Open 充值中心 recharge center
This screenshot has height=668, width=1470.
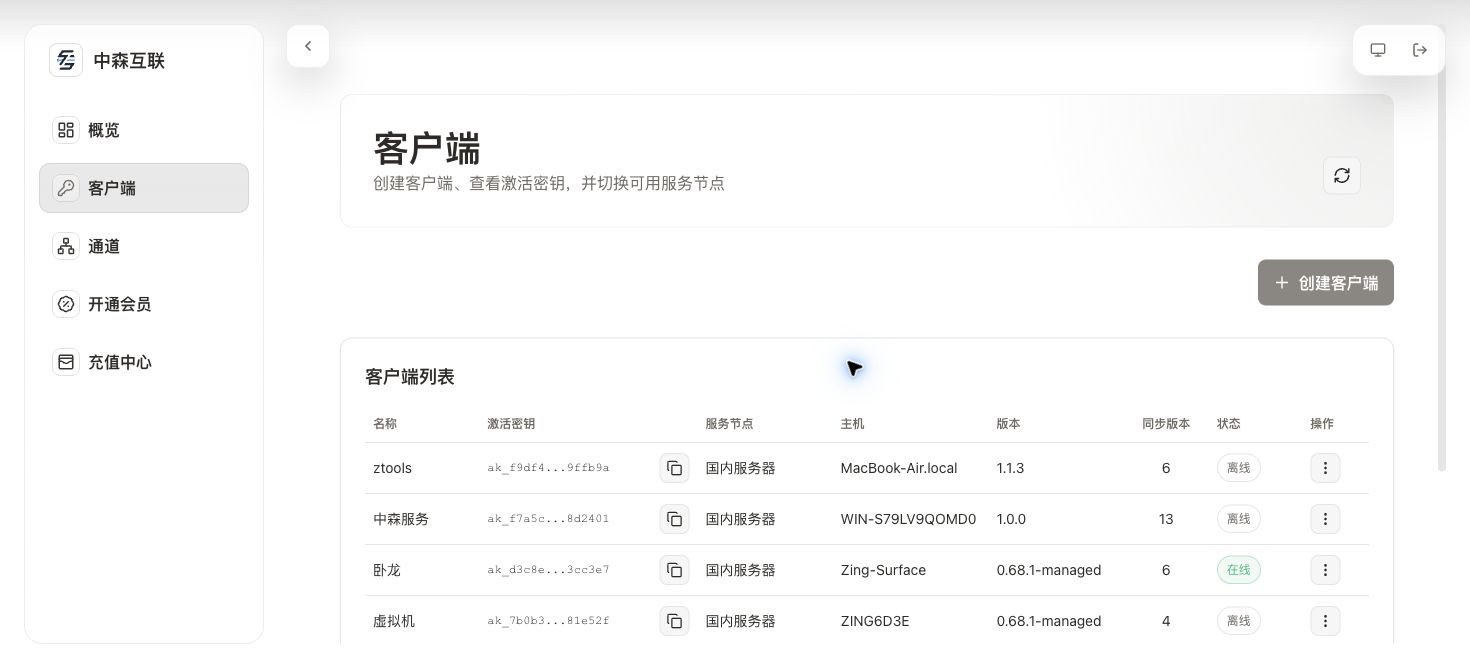[x=144, y=362]
